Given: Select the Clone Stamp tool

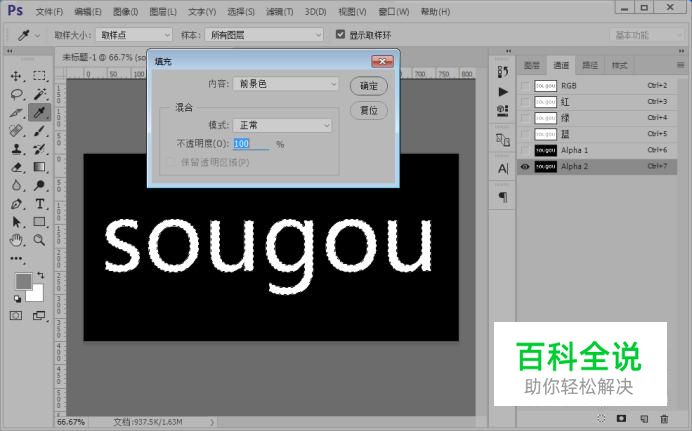Looking at the screenshot, I should [16, 149].
